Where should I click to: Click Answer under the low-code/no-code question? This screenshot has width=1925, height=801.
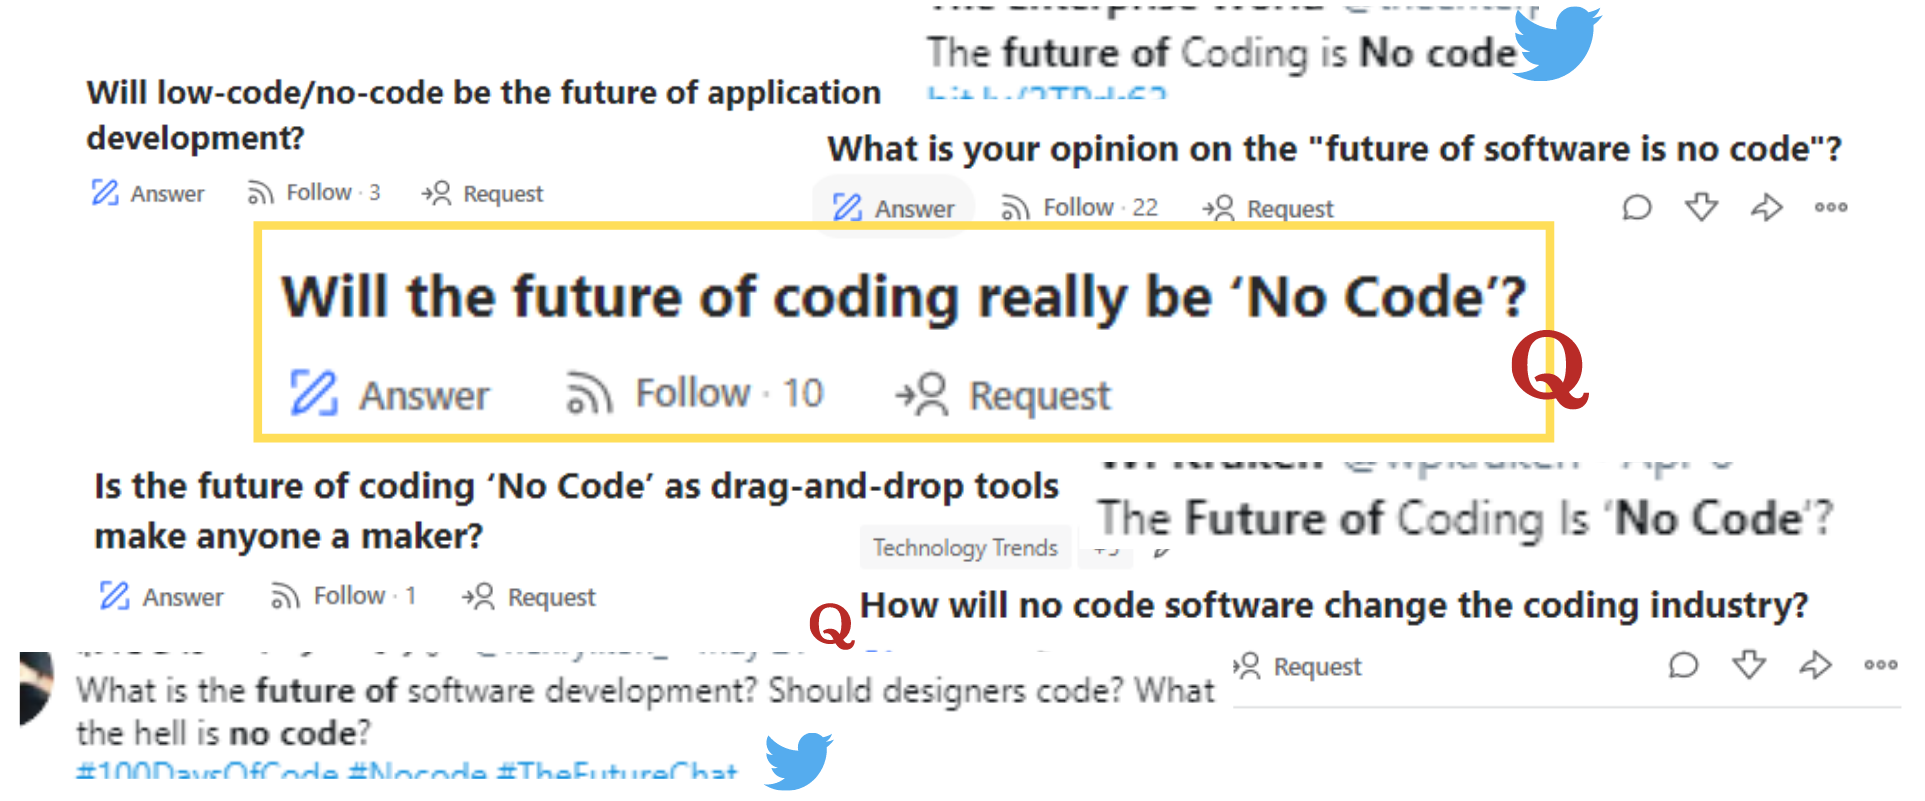147,193
